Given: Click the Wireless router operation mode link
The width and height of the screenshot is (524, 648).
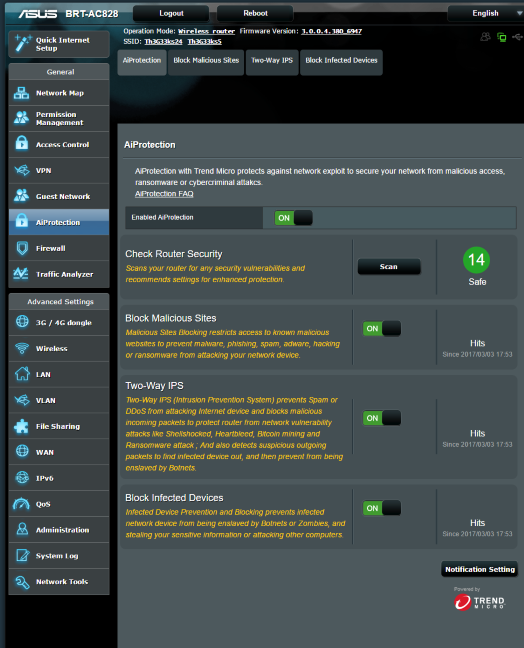Looking at the screenshot, I should tap(206, 31).
